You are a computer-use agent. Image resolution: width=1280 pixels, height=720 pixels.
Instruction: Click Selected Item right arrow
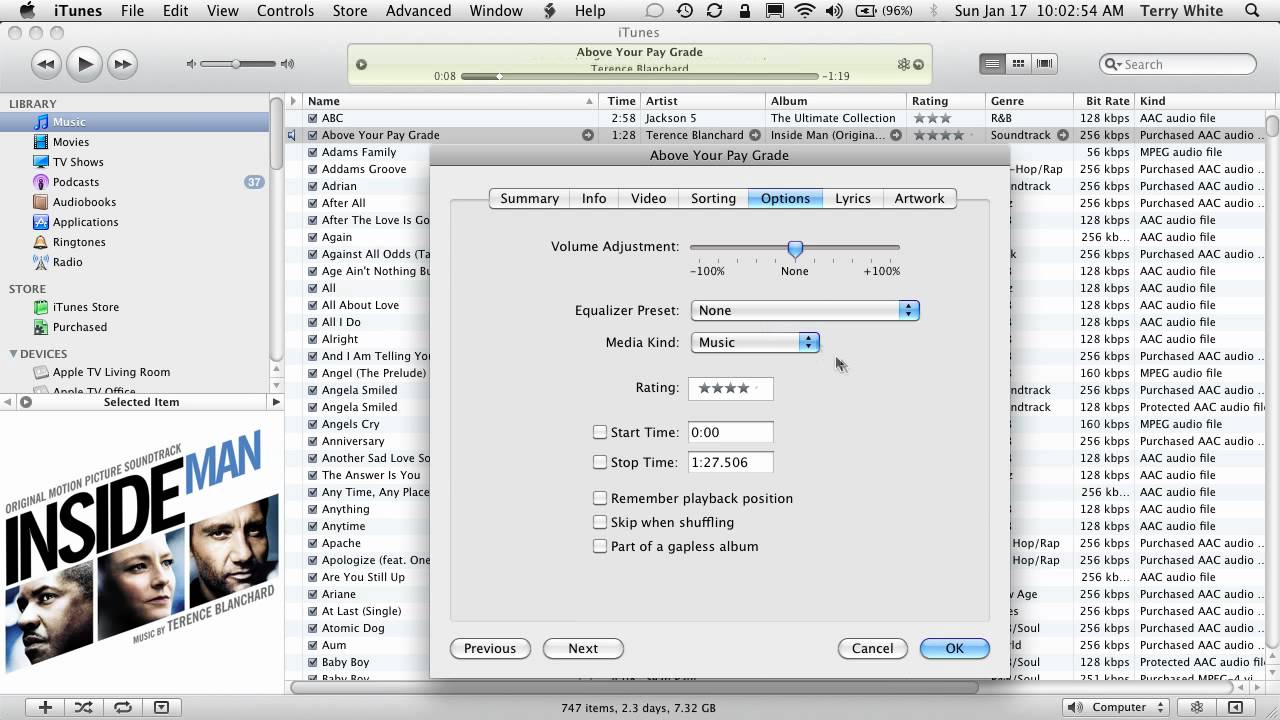[276, 402]
